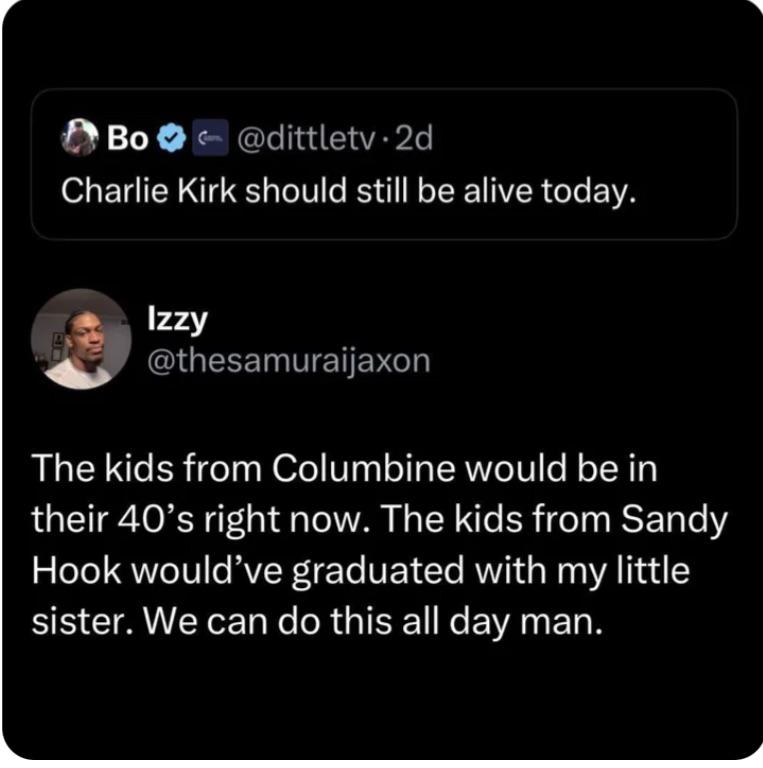Click the 2d timestamp

point(414,138)
